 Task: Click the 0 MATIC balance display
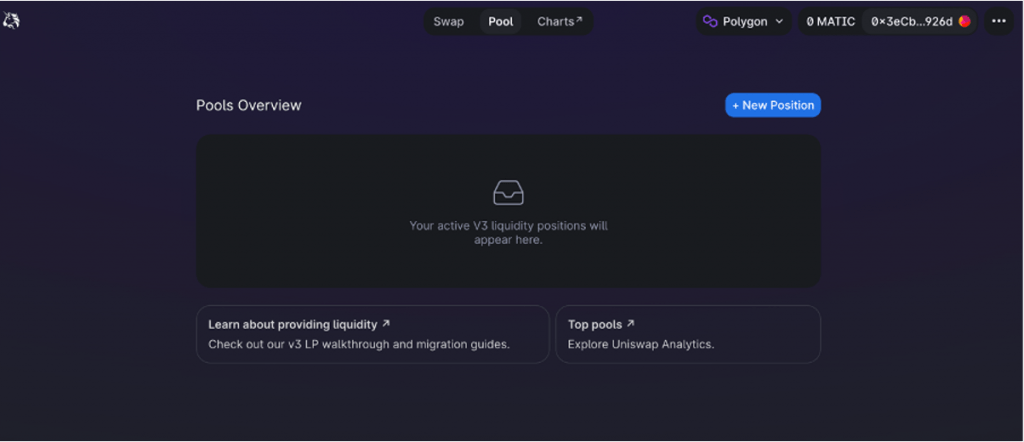tap(831, 21)
